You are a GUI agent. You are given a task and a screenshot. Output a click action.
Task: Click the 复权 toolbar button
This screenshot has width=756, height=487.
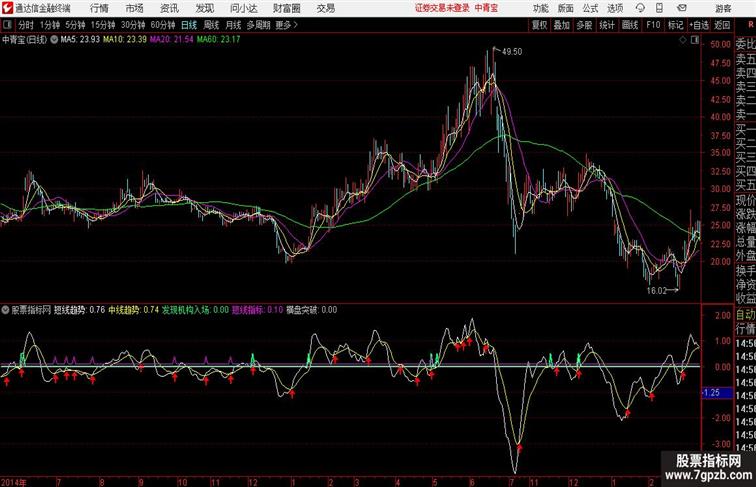539,25
